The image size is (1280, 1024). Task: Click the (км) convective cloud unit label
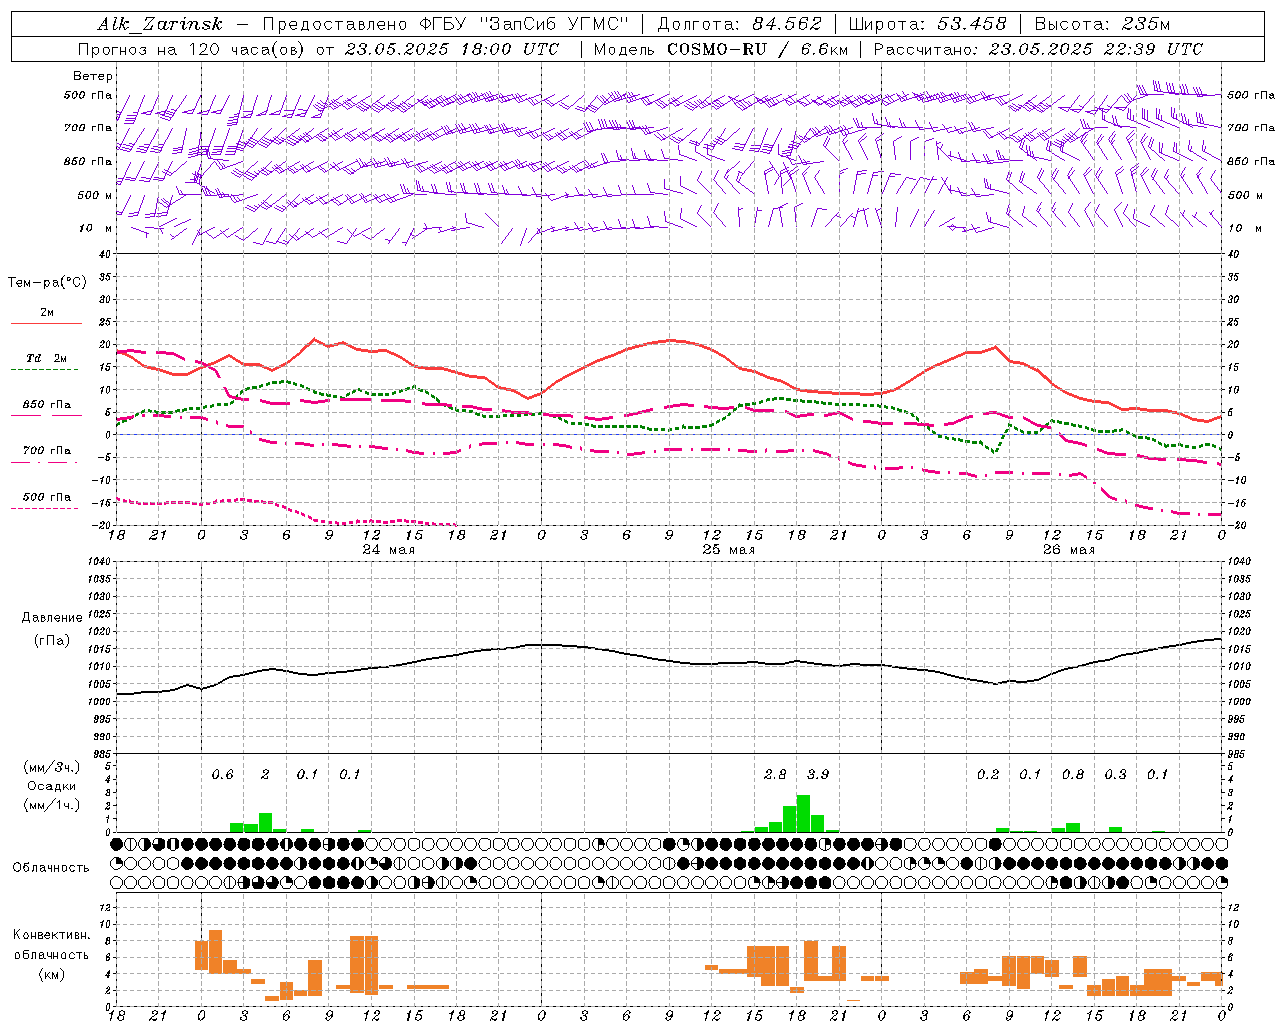coord(53,974)
